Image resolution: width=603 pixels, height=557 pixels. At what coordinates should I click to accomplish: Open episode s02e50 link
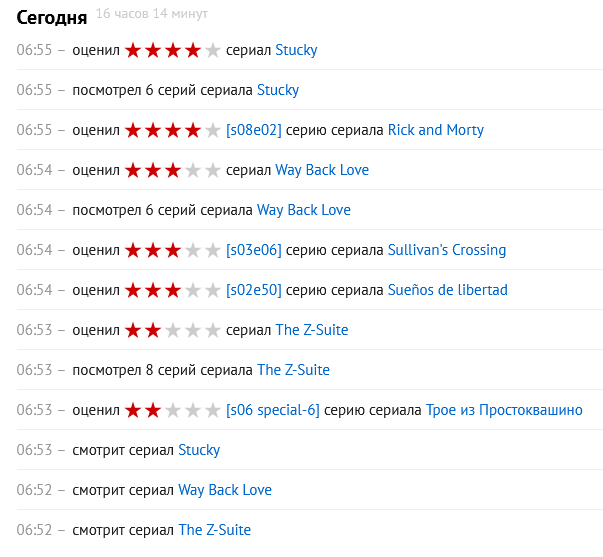click(x=254, y=290)
